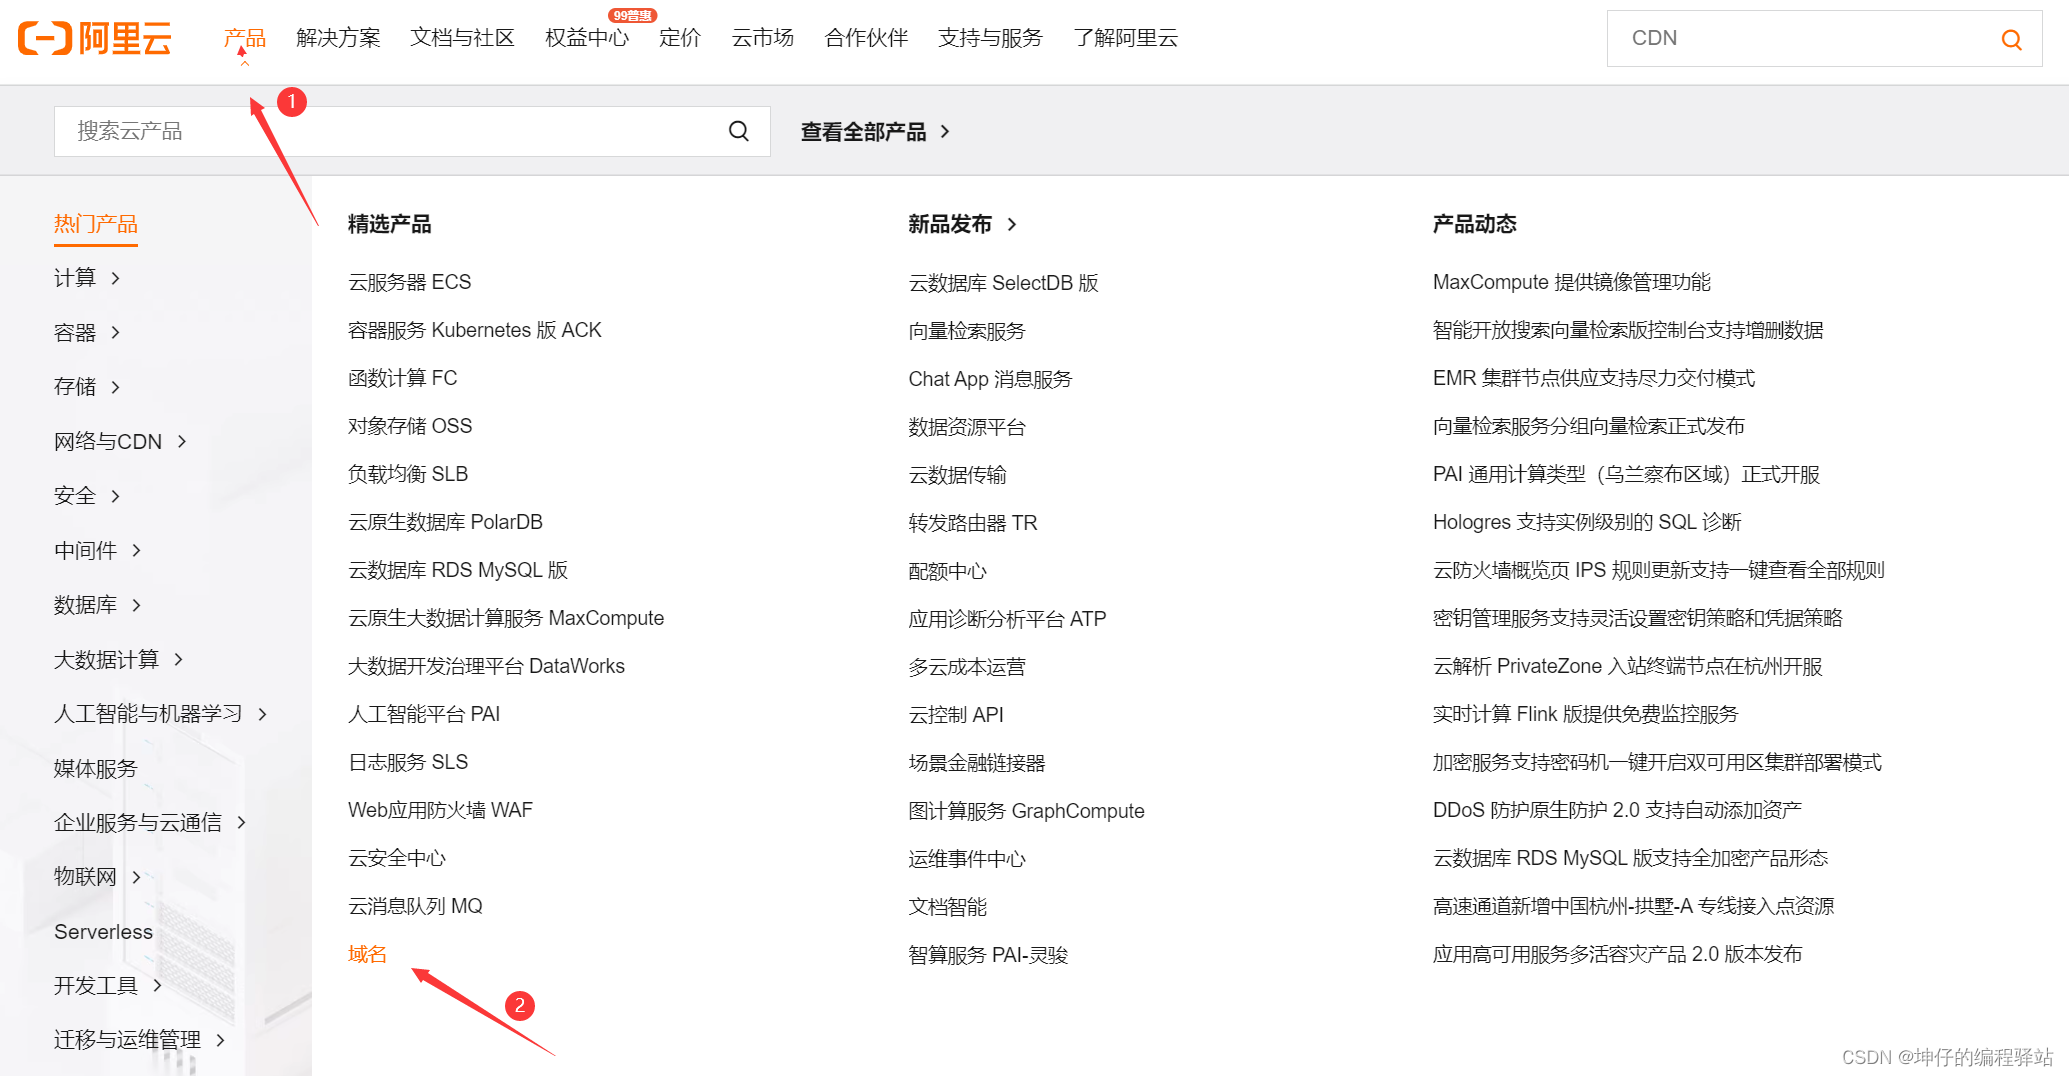Click the Alibaba Cloud logo

pos(95,38)
